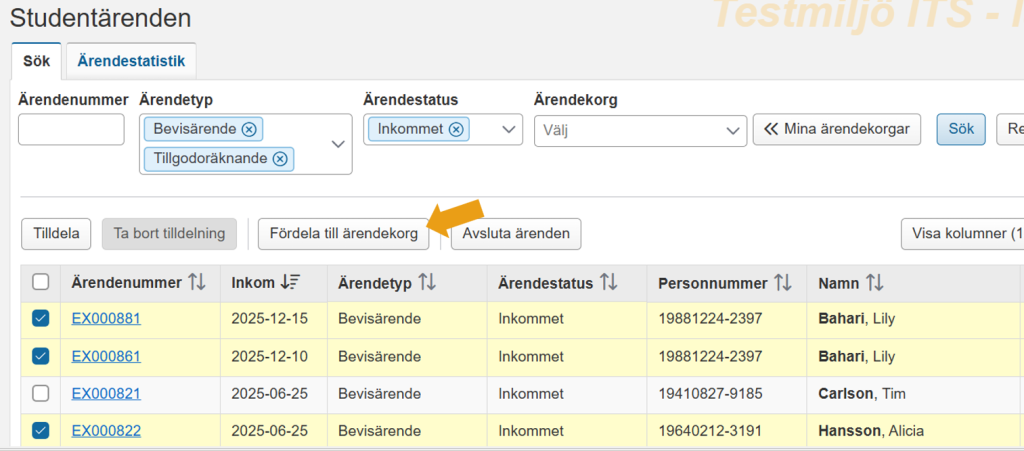This screenshot has height=451, width=1024.
Task: Click the Avsluta ärenden button
Action: (516, 234)
